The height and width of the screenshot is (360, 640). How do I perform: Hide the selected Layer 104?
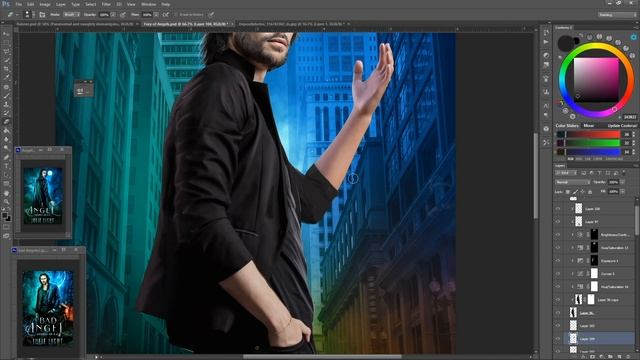click(x=558, y=338)
